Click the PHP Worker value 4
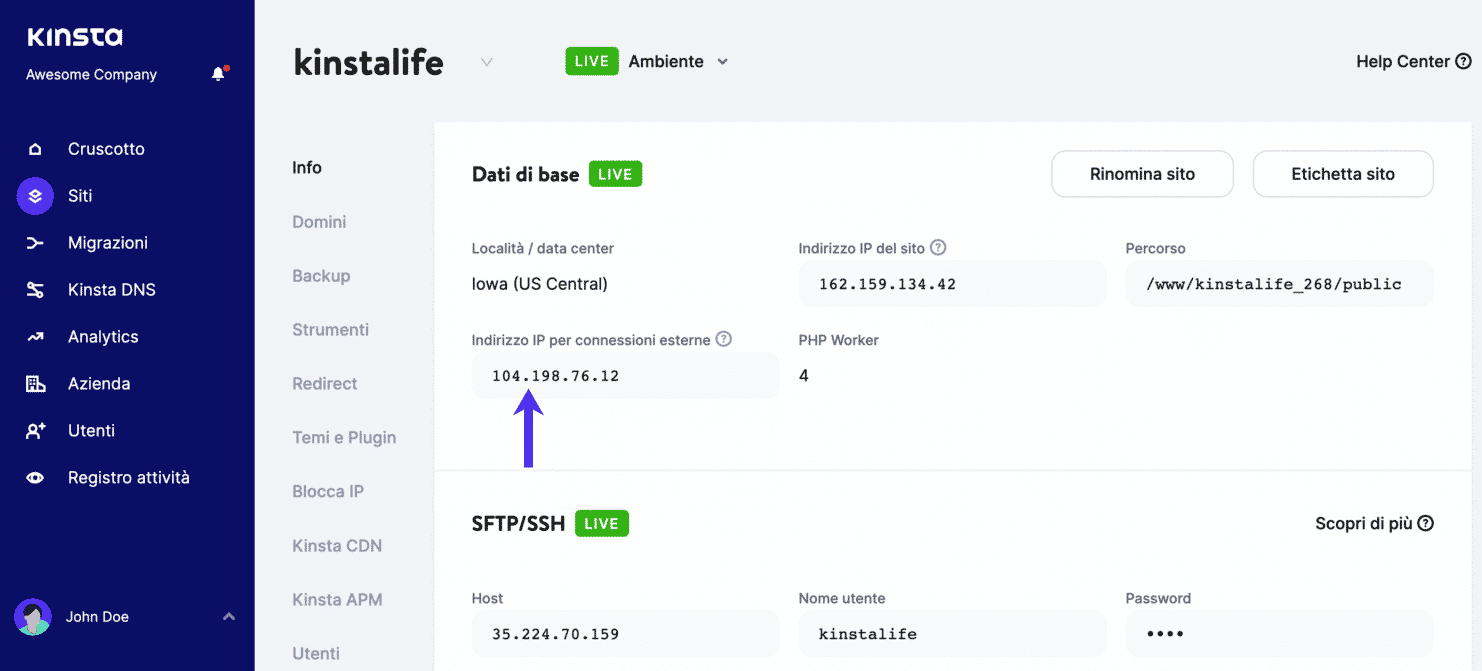Image resolution: width=1482 pixels, height=671 pixels. click(x=804, y=376)
